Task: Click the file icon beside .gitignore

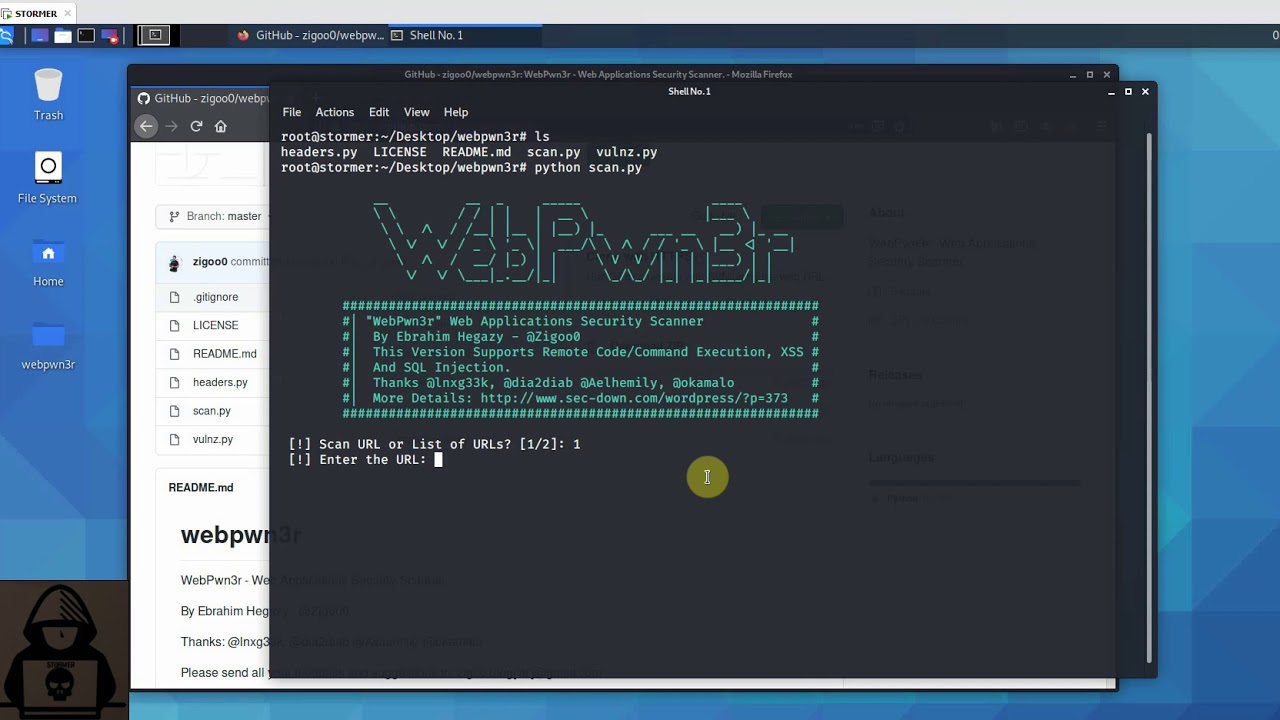Action: 174,297
